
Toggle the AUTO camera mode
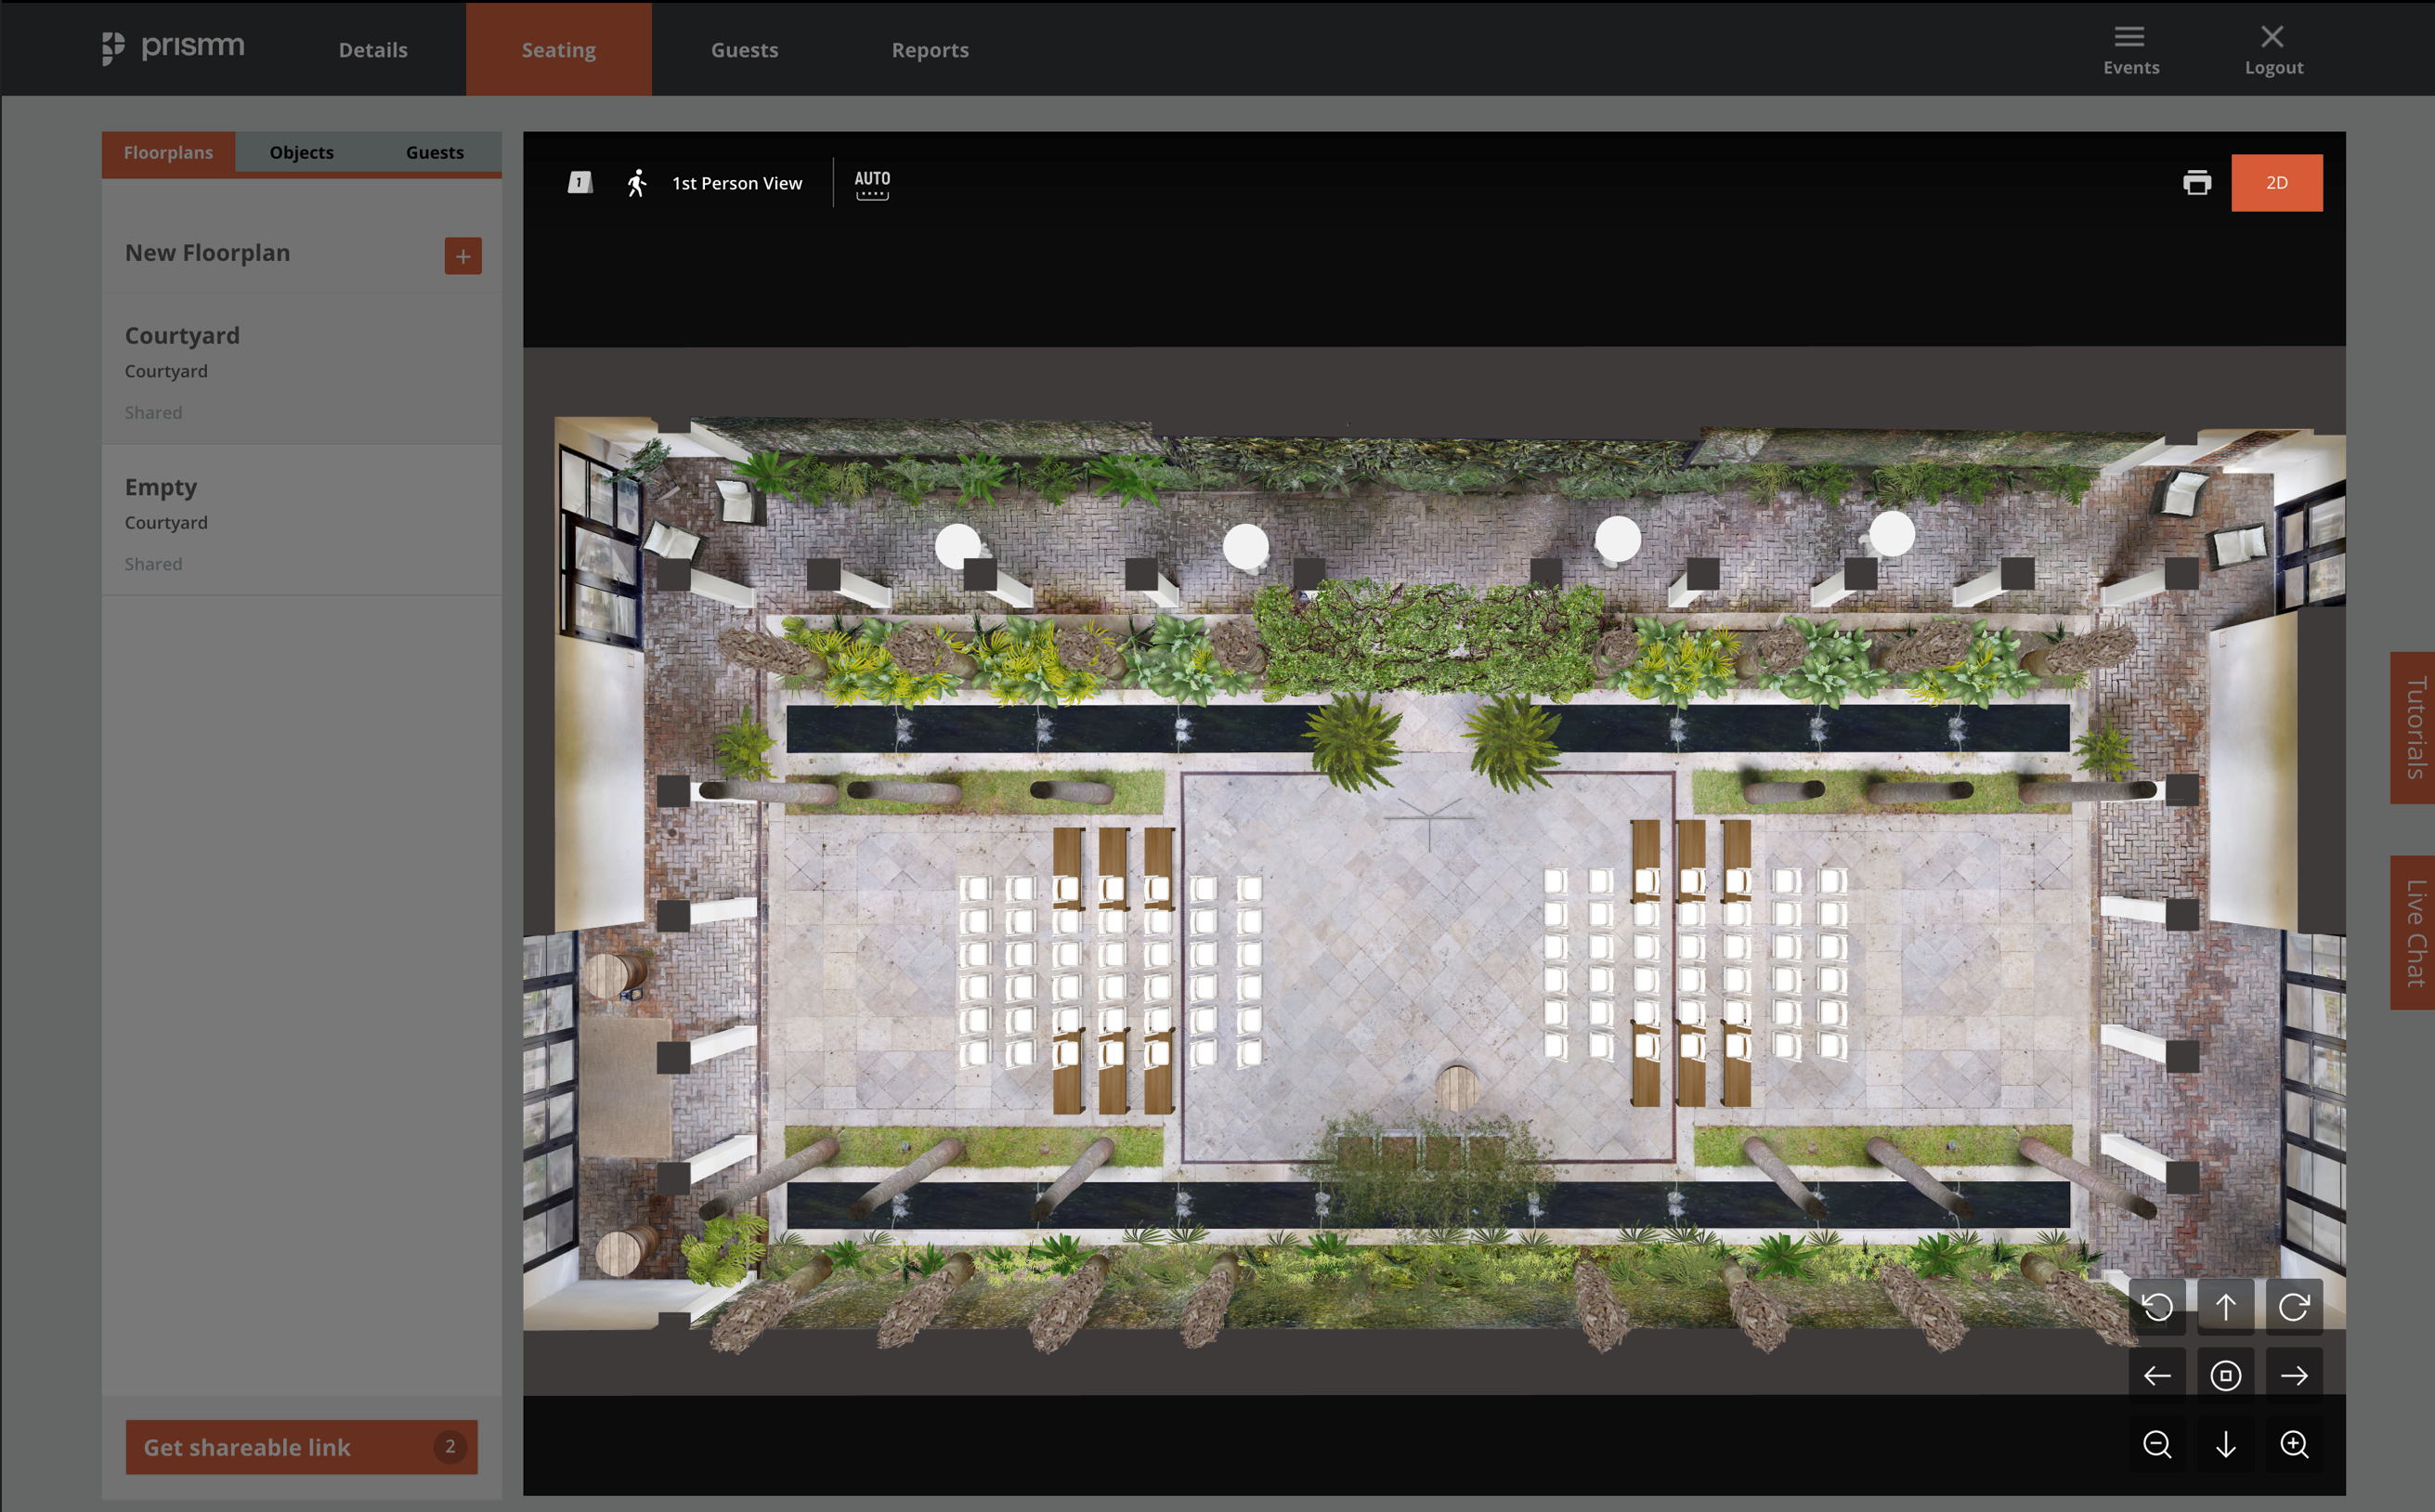click(x=872, y=183)
